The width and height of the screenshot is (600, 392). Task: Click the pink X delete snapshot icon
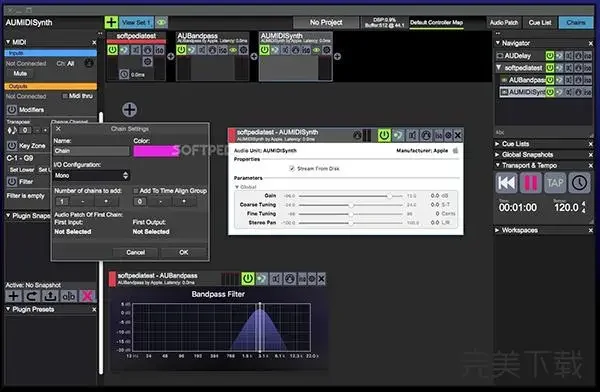(87, 296)
